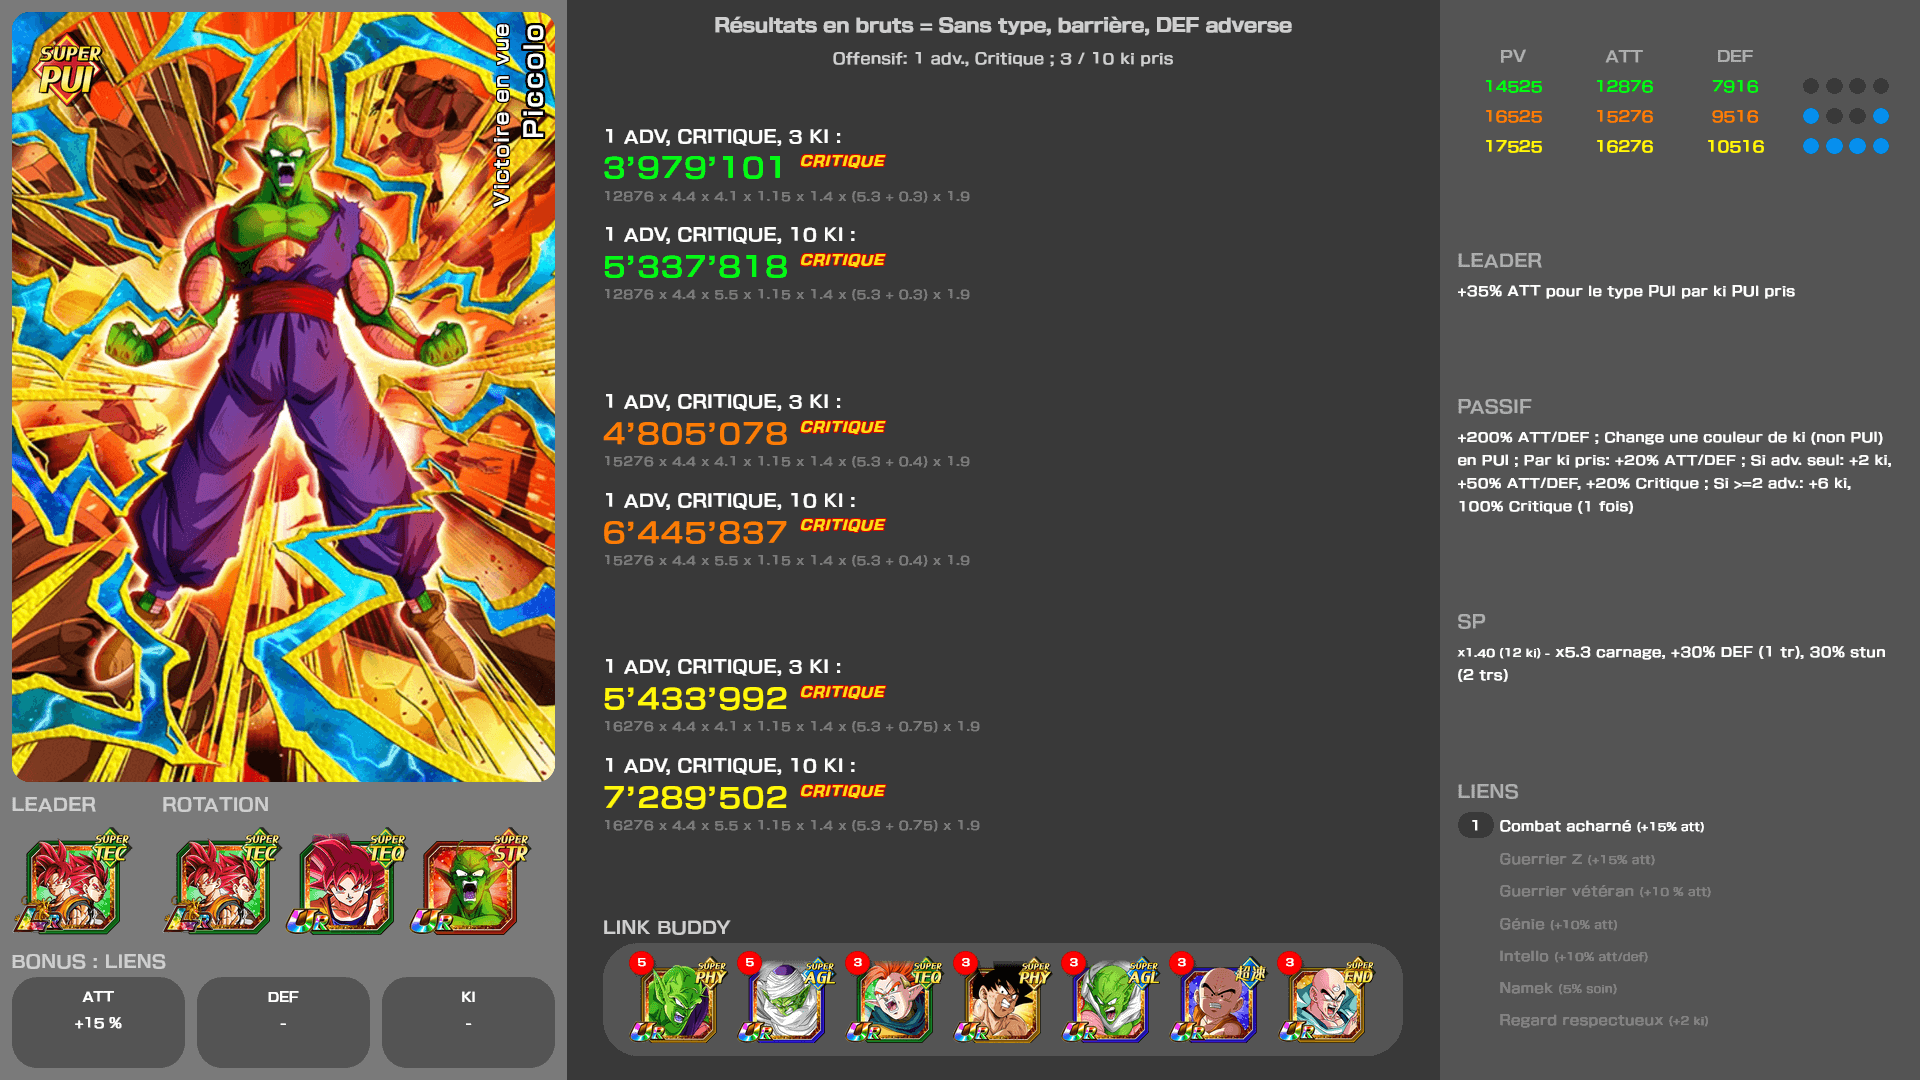Click the Guerrier Z link entry
This screenshot has width=1920, height=1080.
coord(1577,859)
